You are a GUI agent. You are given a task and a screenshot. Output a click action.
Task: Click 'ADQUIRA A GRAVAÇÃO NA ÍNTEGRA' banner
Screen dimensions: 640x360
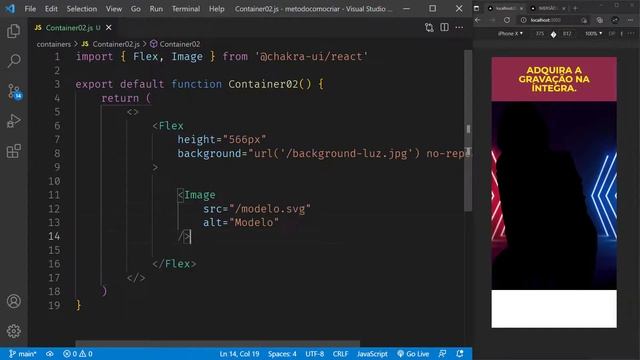point(554,79)
